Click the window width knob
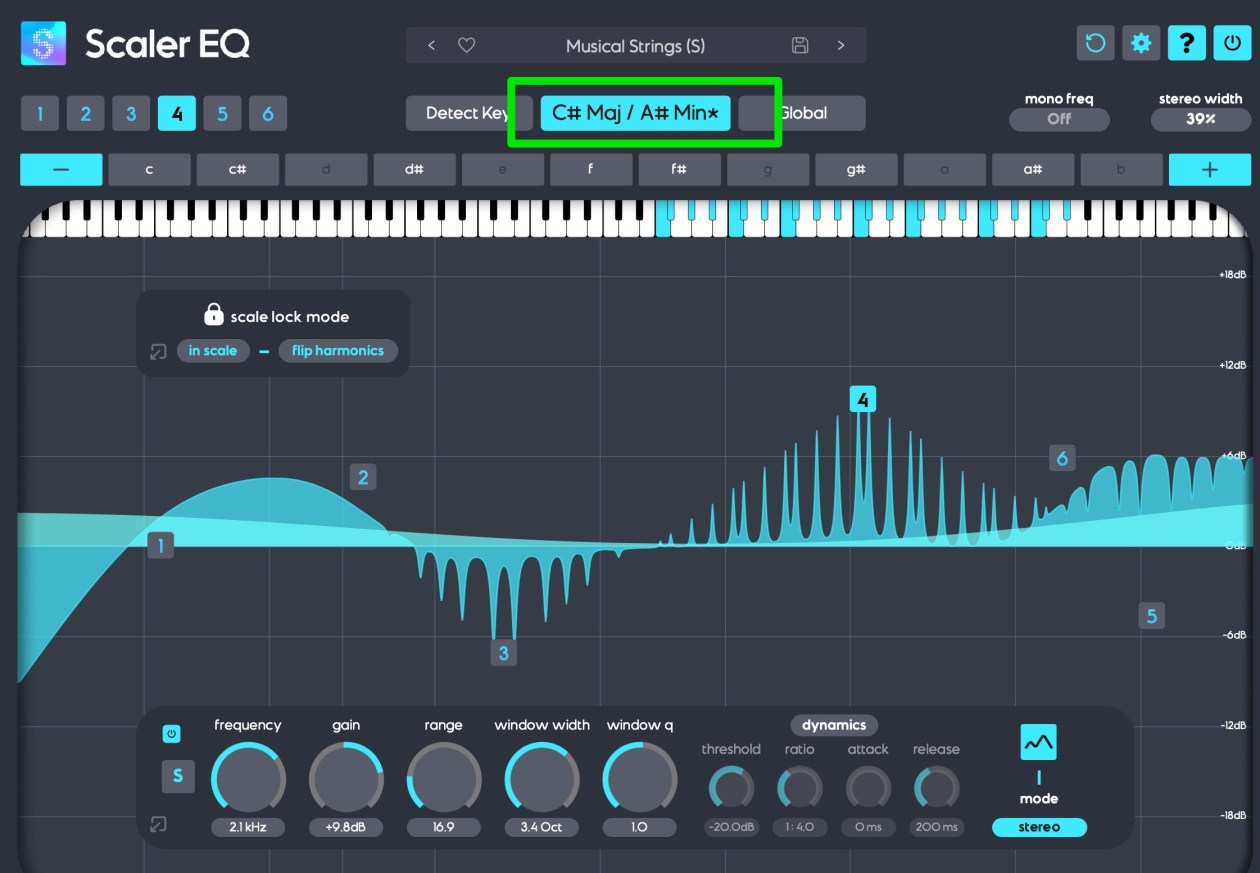Screen dimensions: 1260x873 542,778
